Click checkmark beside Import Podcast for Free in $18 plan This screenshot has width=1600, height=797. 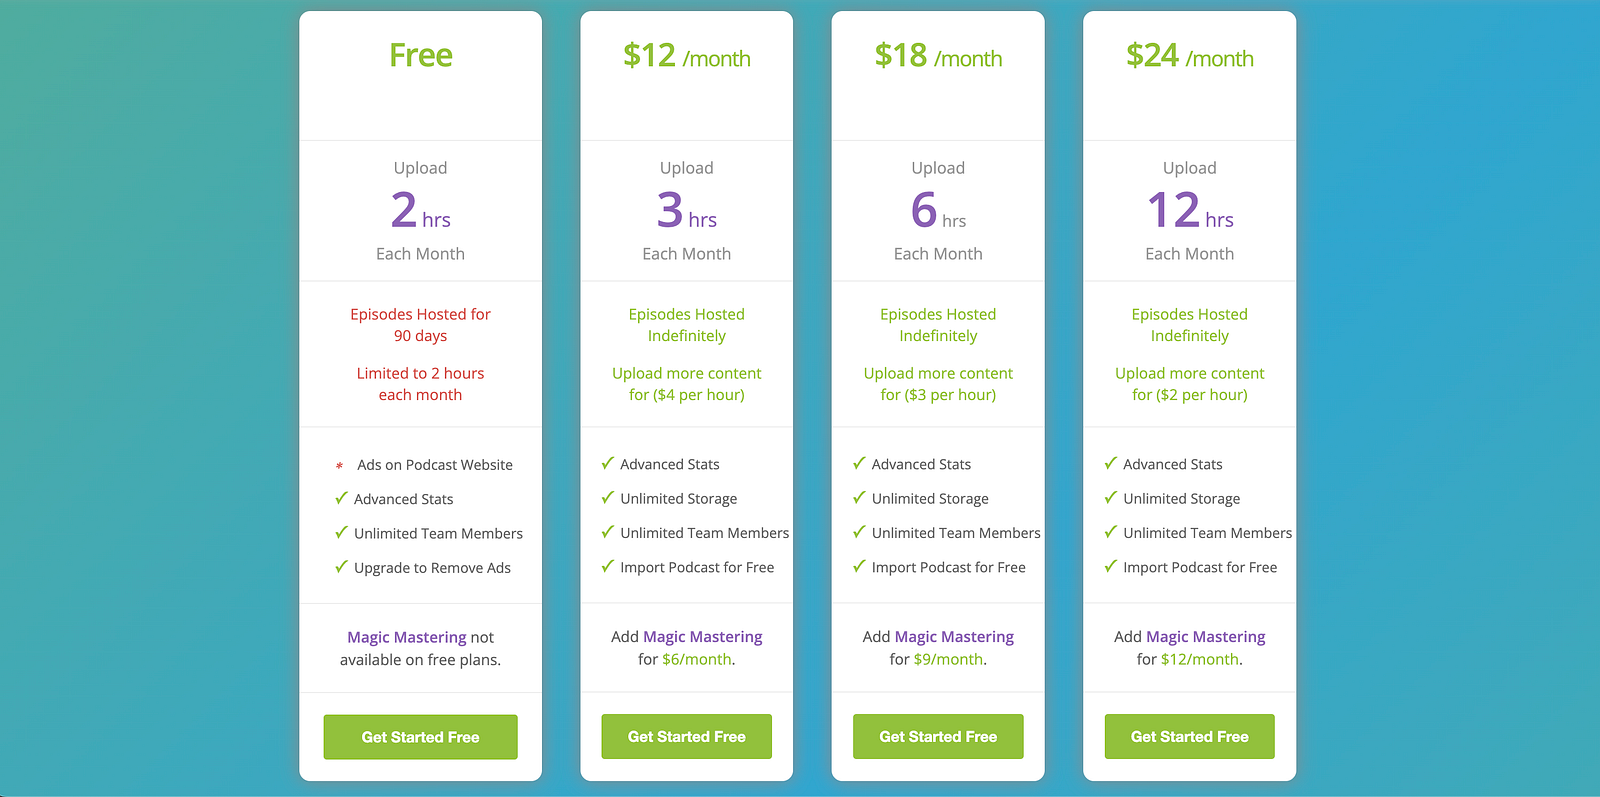(859, 566)
